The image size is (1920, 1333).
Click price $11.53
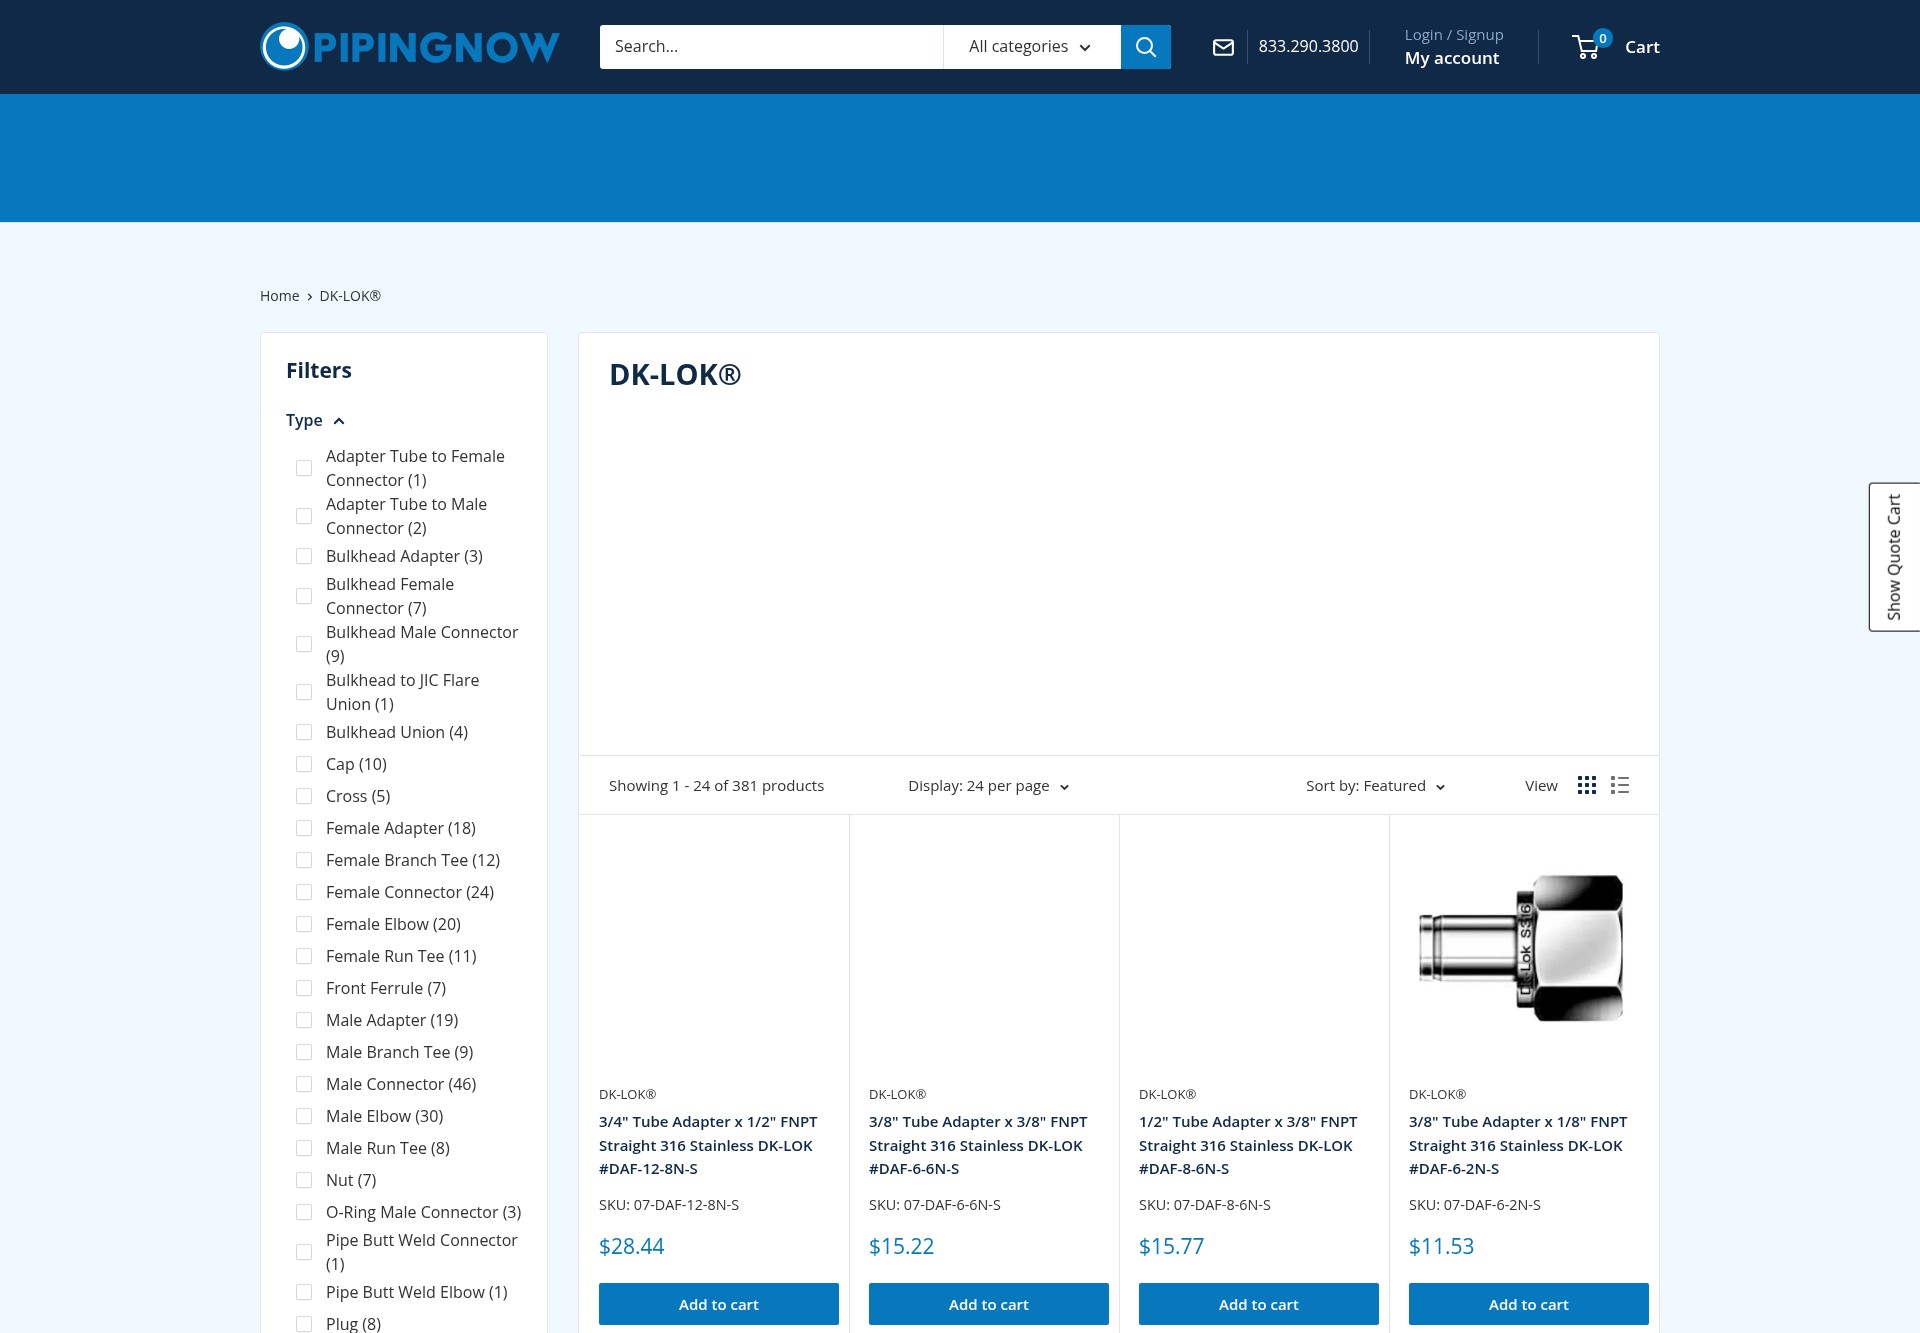[x=1441, y=1247]
